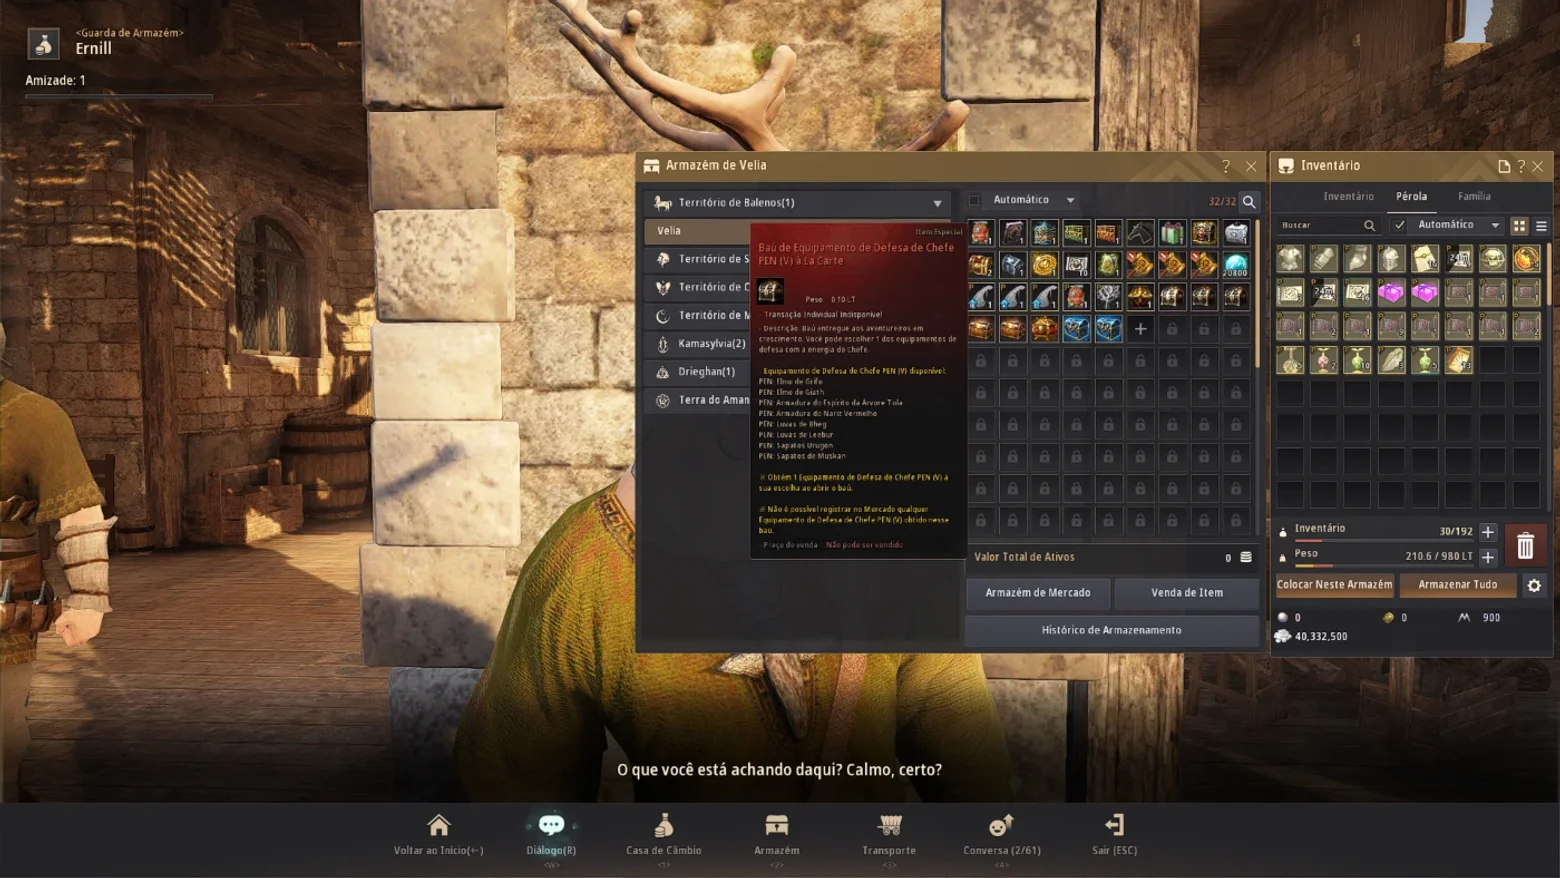Uncheck inventory Automático sort checkbox
Screen dimensions: 1560x878
coord(1399,225)
